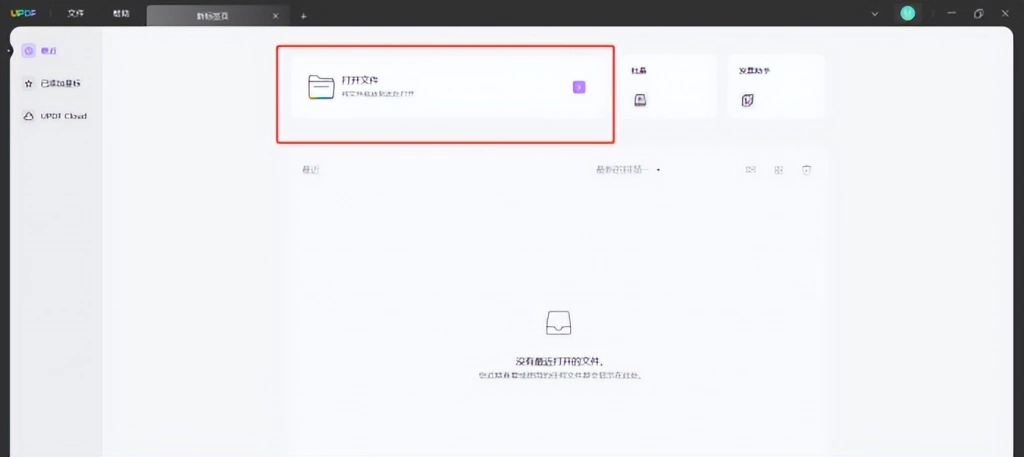Click the UPDF for desktop card icon

[748, 101]
